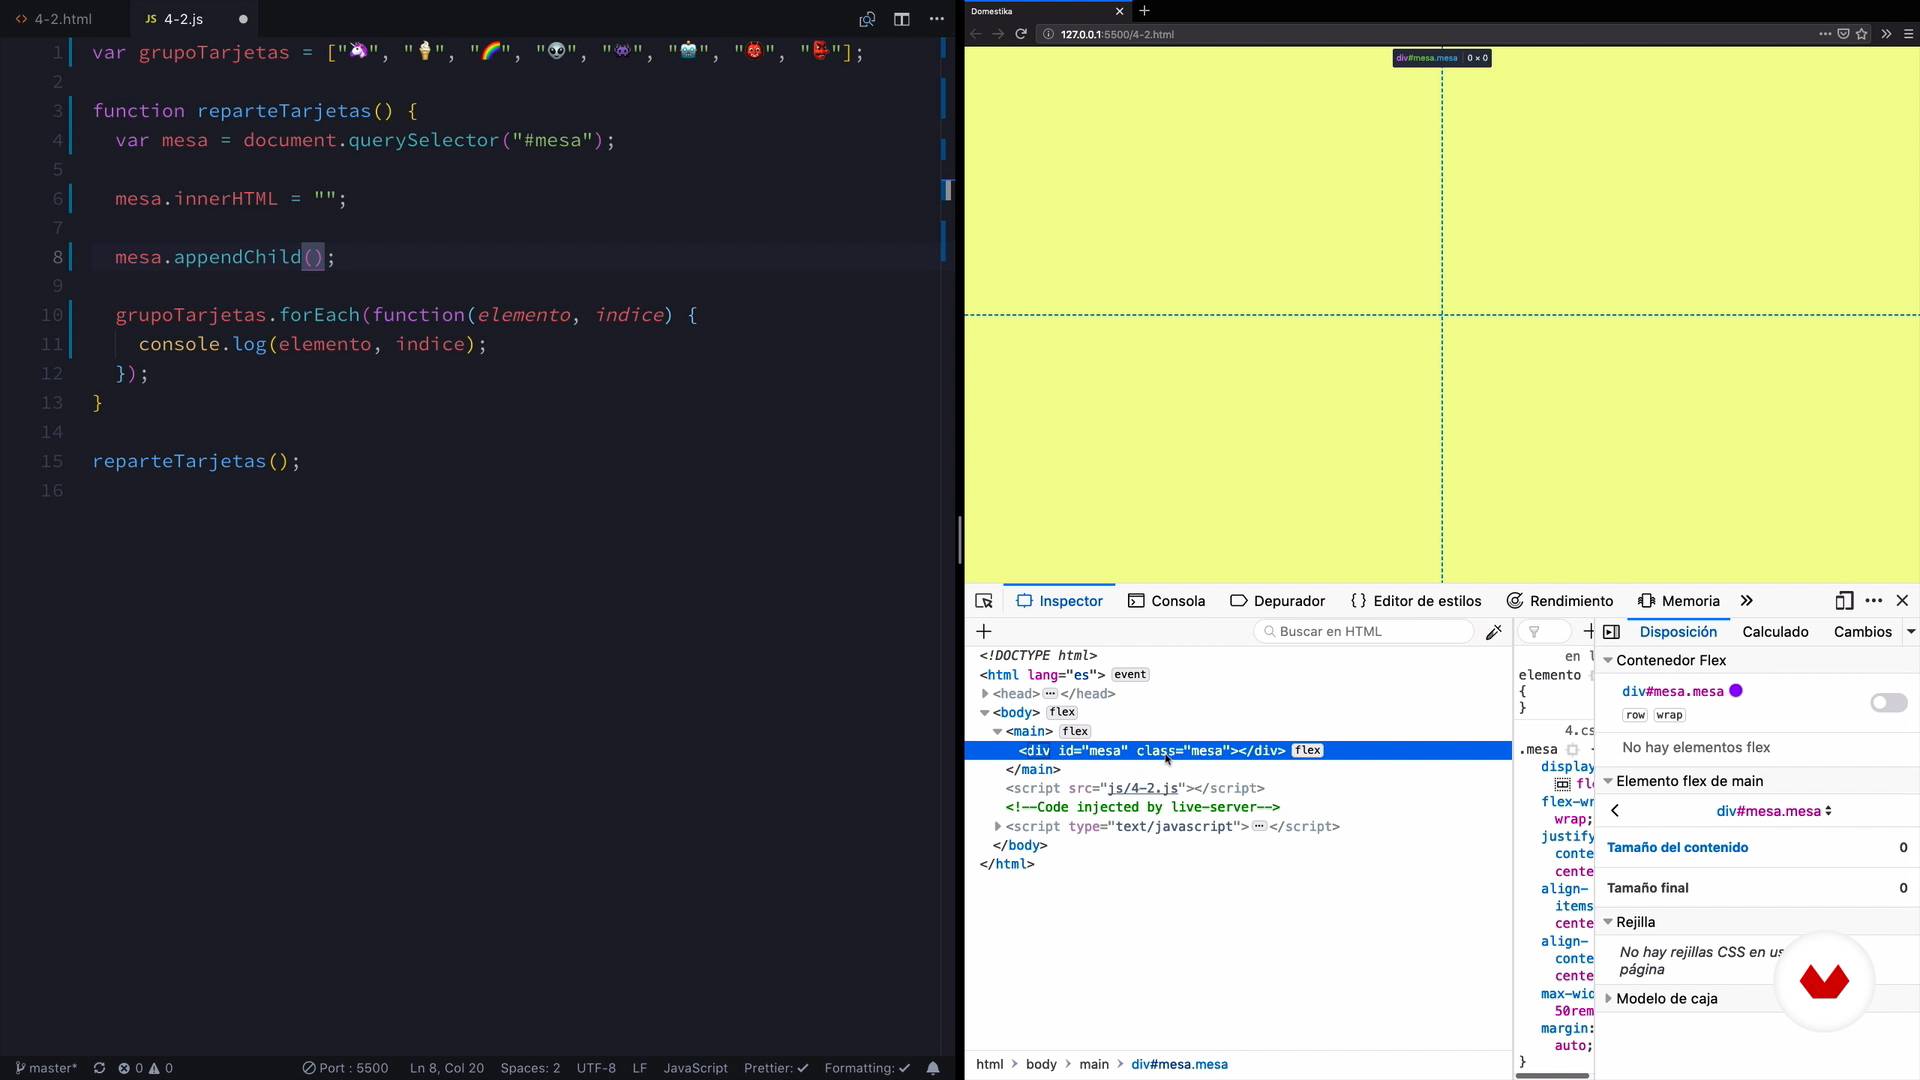Open changes icon in VS Code editor toolbar
Image resolution: width=1920 pixels, height=1080 pixels.
pos(867,19)
